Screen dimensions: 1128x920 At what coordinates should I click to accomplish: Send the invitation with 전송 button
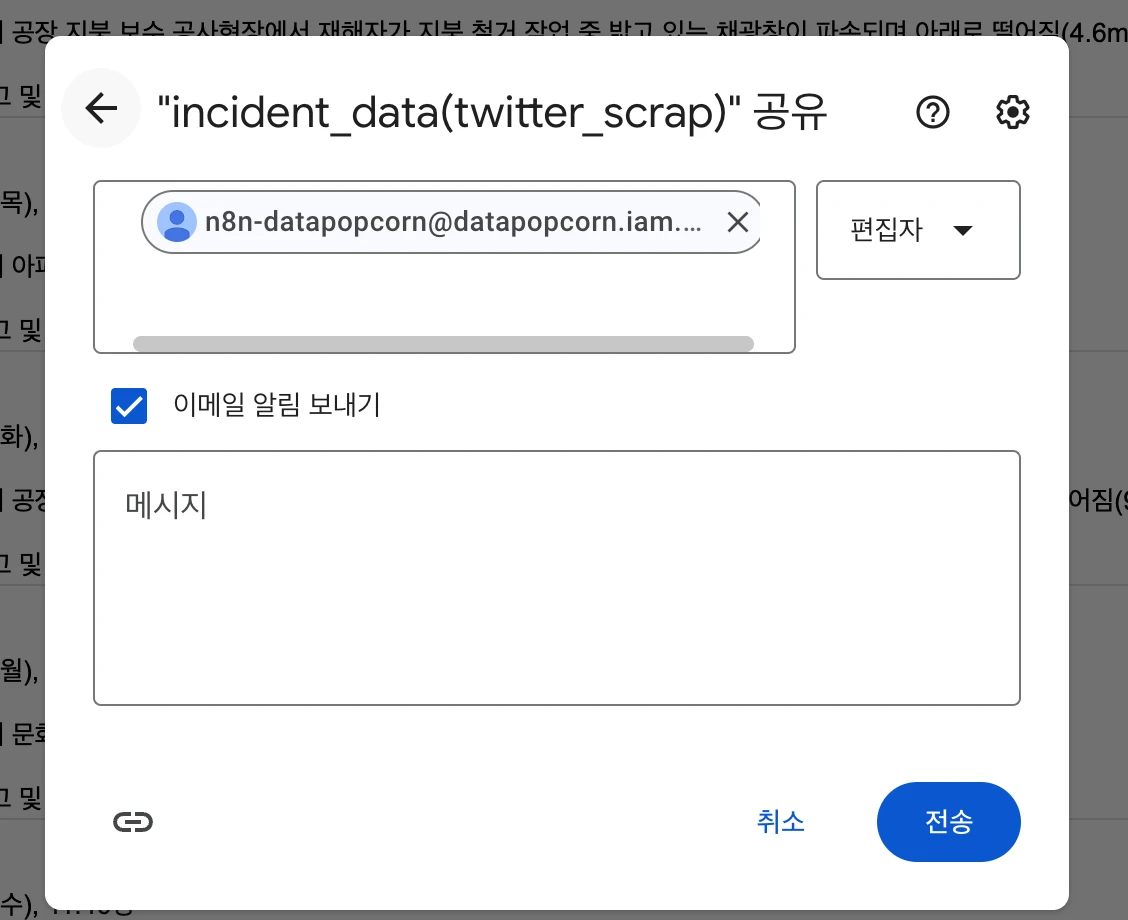point(948,821)
